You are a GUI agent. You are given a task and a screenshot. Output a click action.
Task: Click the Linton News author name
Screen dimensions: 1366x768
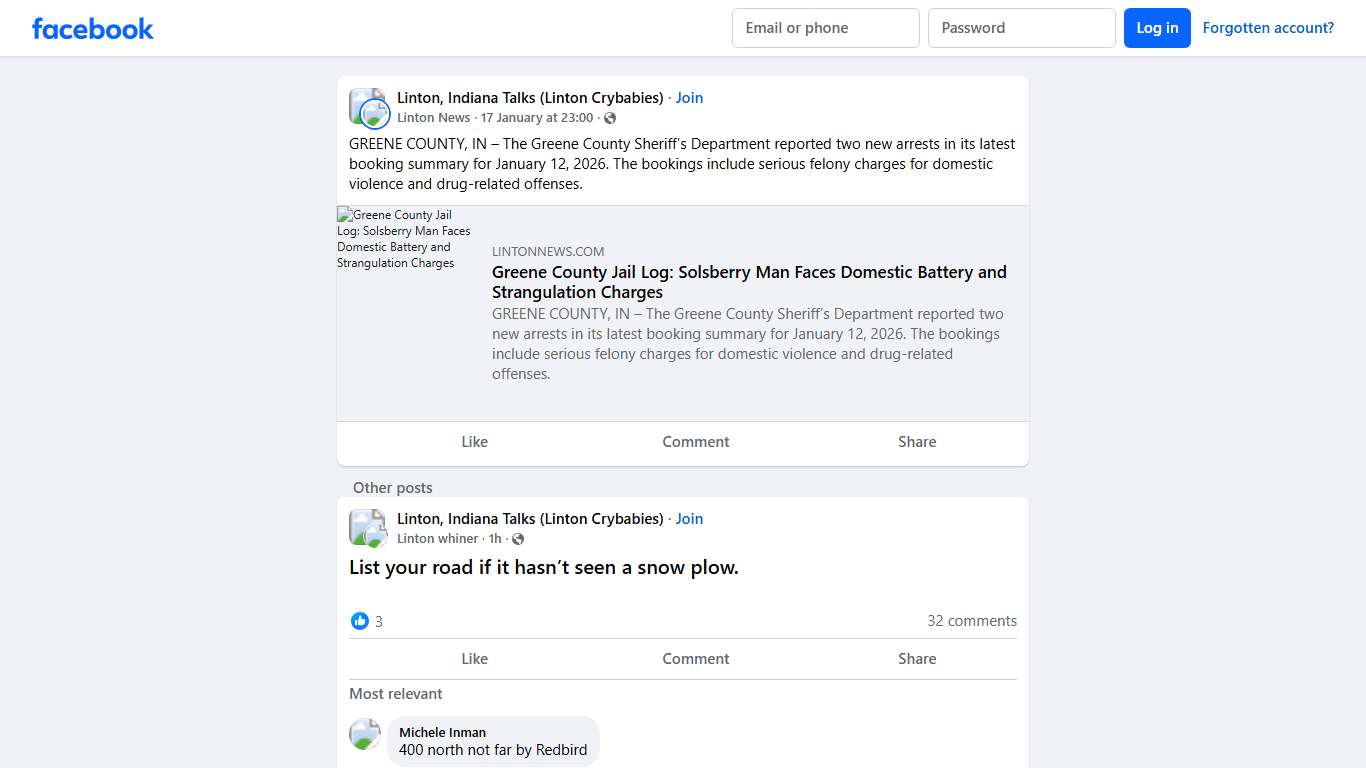point(432,117)
